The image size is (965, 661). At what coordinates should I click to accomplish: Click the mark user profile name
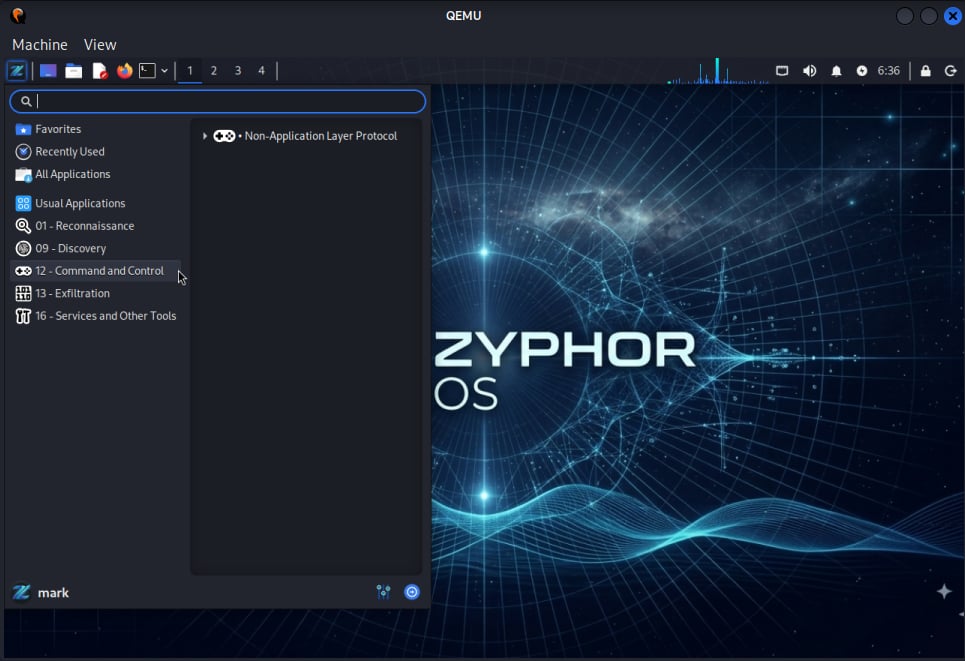pyautogui.click(x=53, y=593)
